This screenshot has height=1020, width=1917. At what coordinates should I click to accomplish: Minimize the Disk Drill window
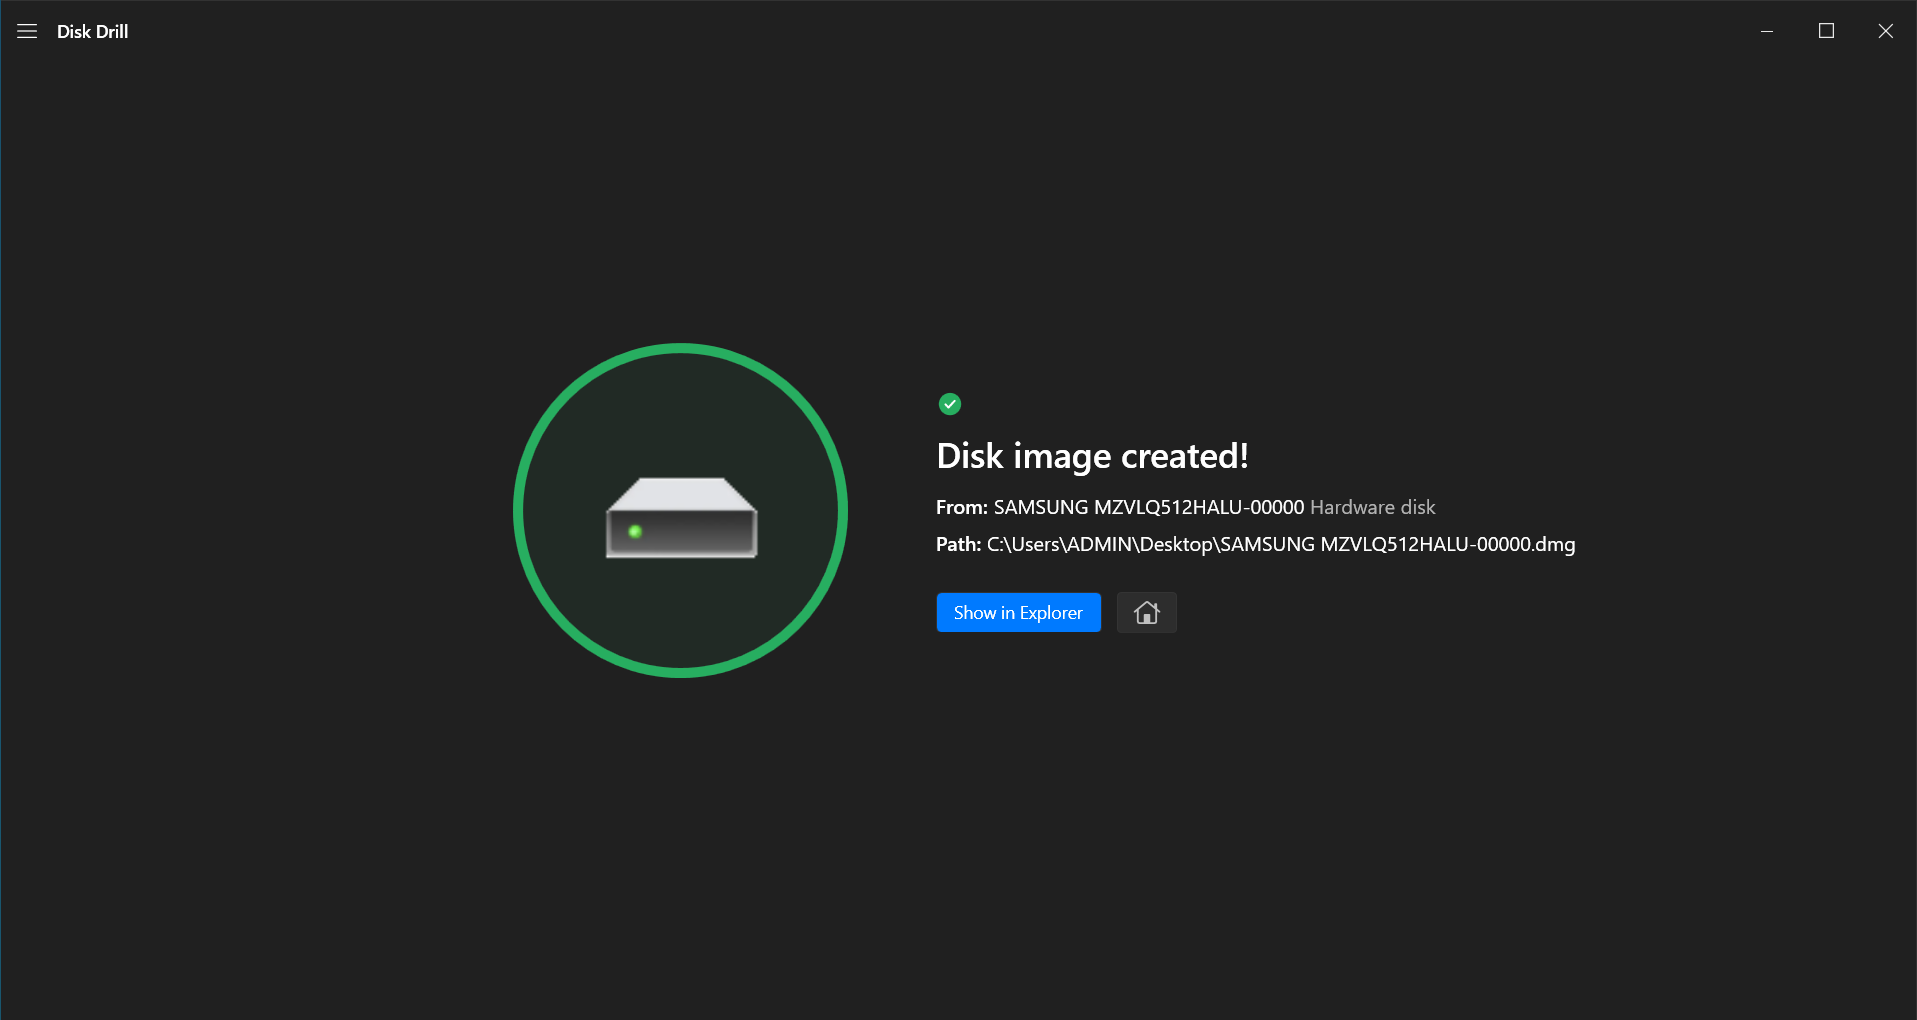(1767, 31)
